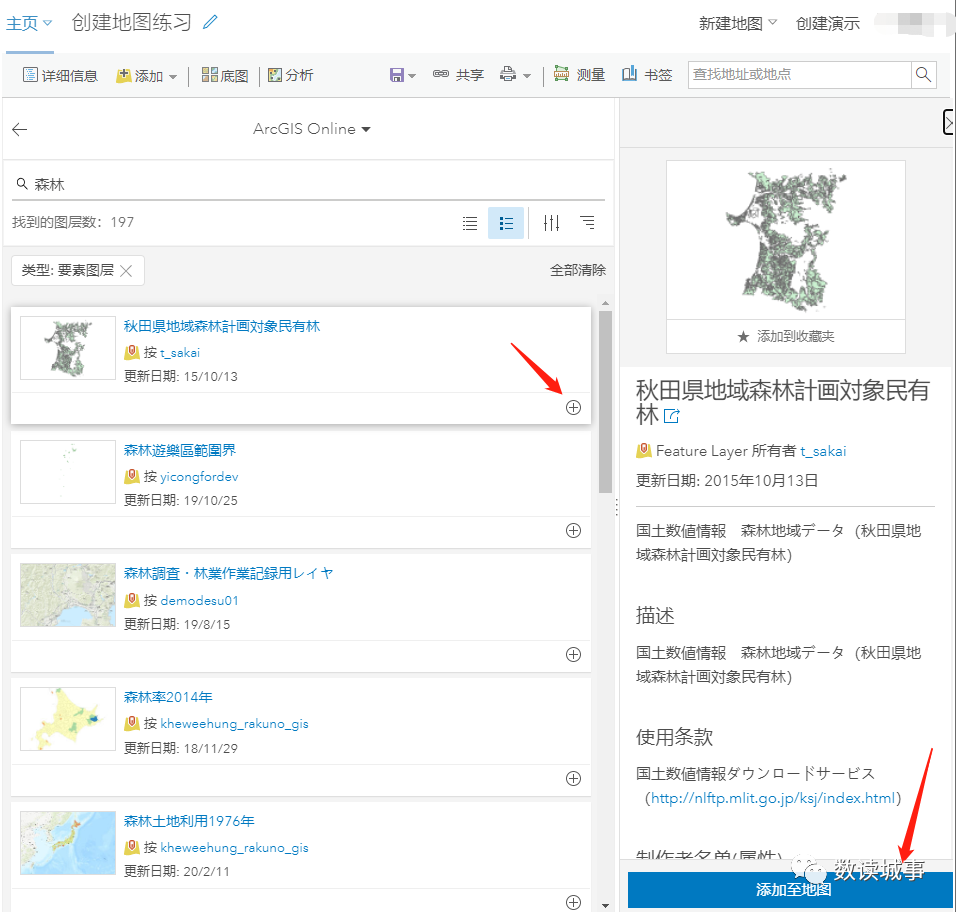Open the save options arrow
This screenshot has height=912, width=956.
coord(412,76)
